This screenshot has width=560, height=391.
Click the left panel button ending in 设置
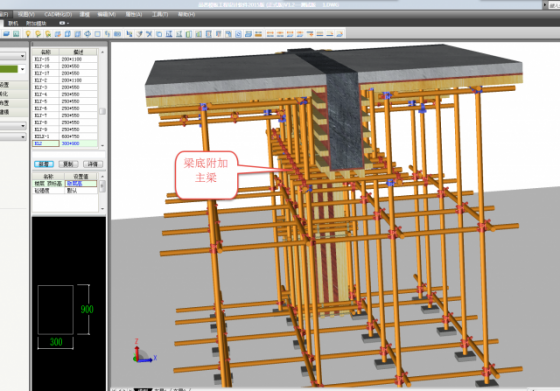coord(14,85)
